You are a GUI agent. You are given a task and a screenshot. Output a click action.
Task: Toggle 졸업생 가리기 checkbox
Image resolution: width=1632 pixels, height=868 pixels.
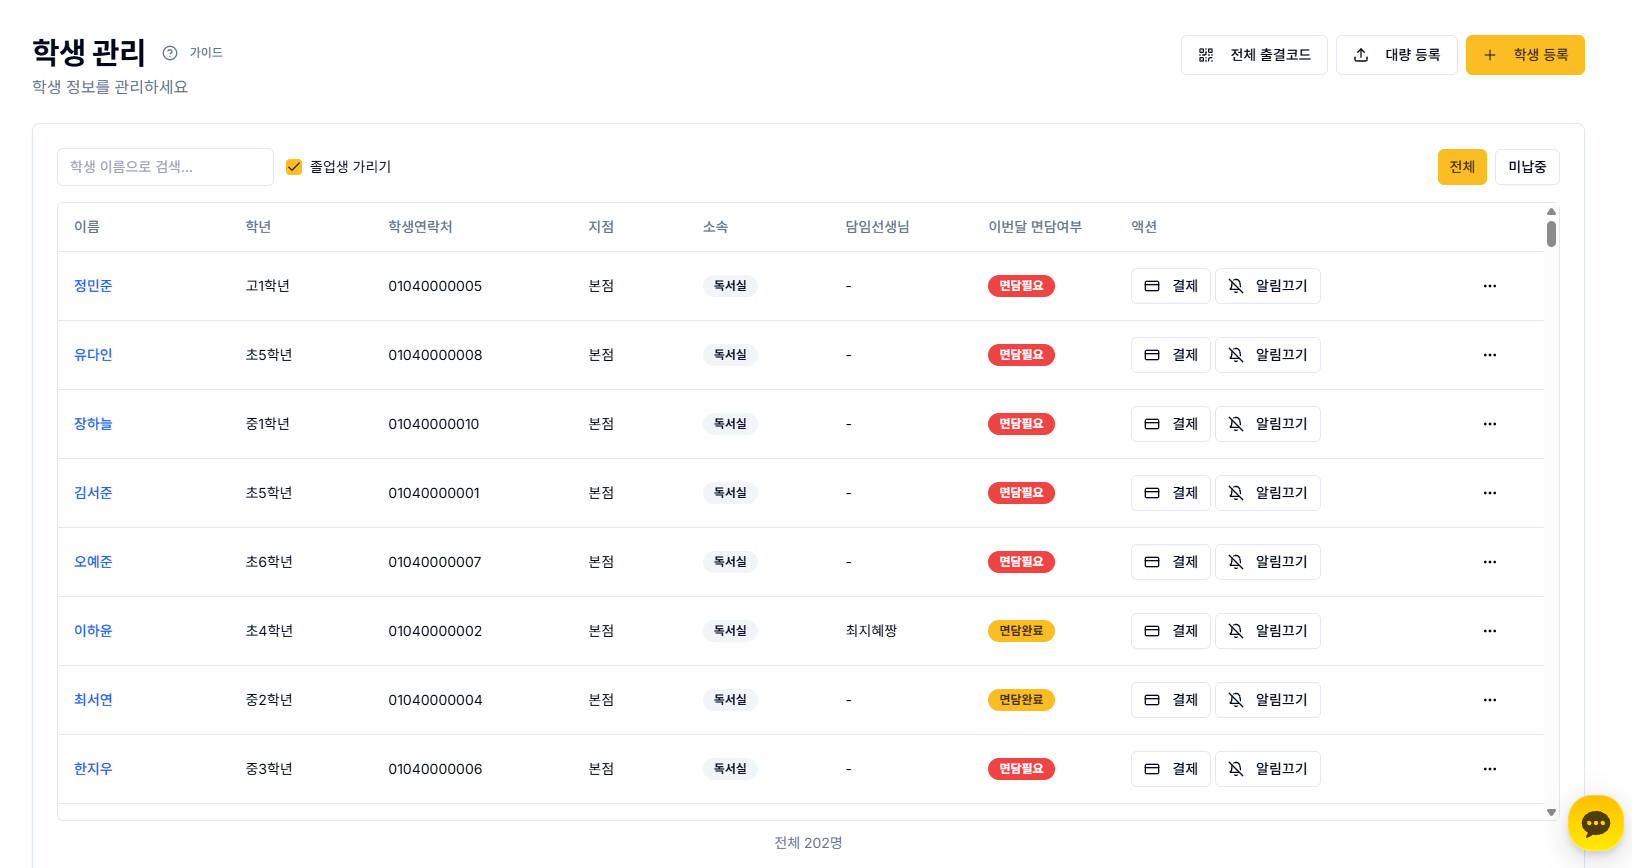tap(294, 167)
